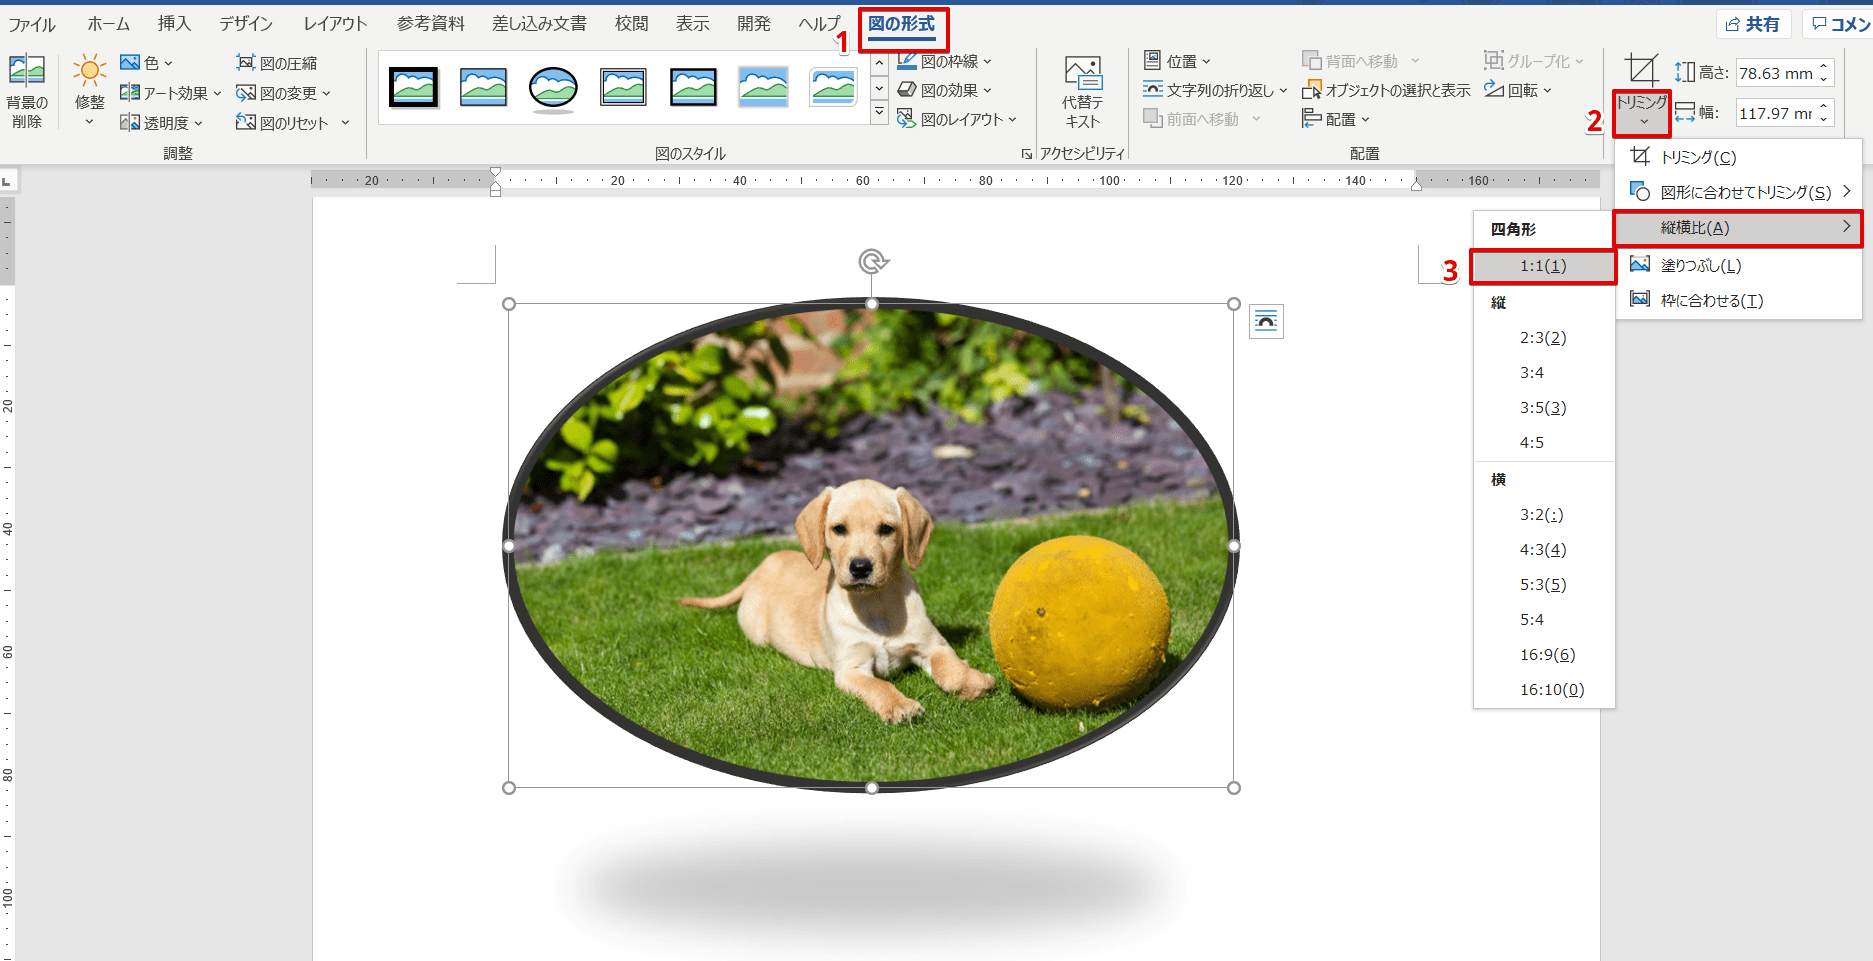The height and width of the screenshot is (961, 1873).
Task: Open the 差し込み文書 tab
Action: pos(539,24)
